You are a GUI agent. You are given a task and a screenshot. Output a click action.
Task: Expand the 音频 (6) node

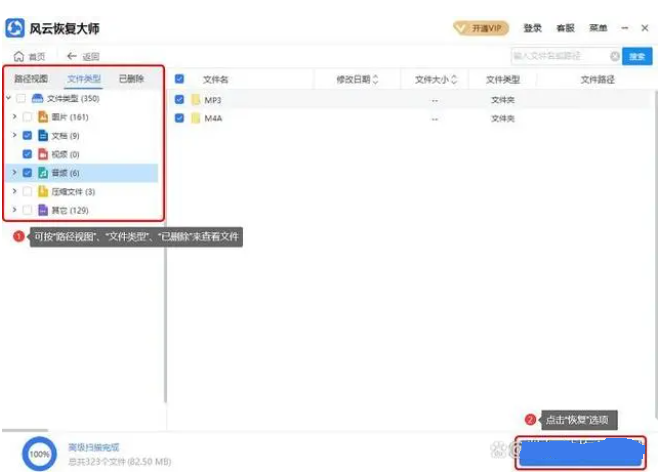click(x=15, y=172)
